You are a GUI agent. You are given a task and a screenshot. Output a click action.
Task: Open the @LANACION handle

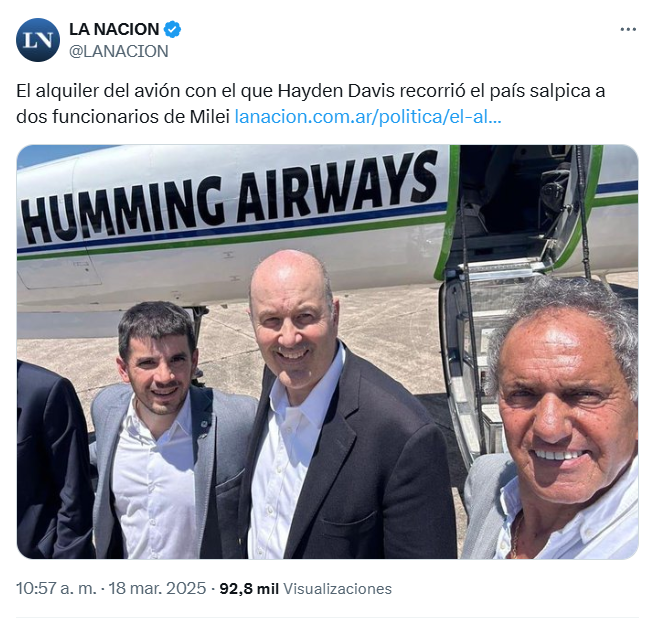pos(119,51)
